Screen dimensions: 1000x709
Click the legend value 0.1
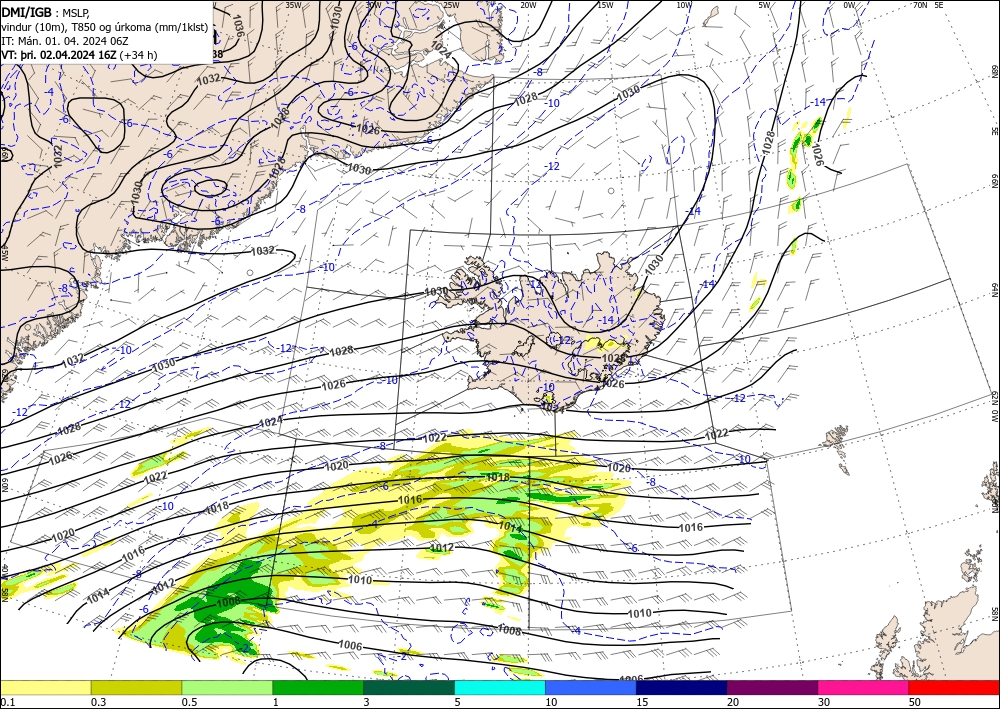(6, 702)
